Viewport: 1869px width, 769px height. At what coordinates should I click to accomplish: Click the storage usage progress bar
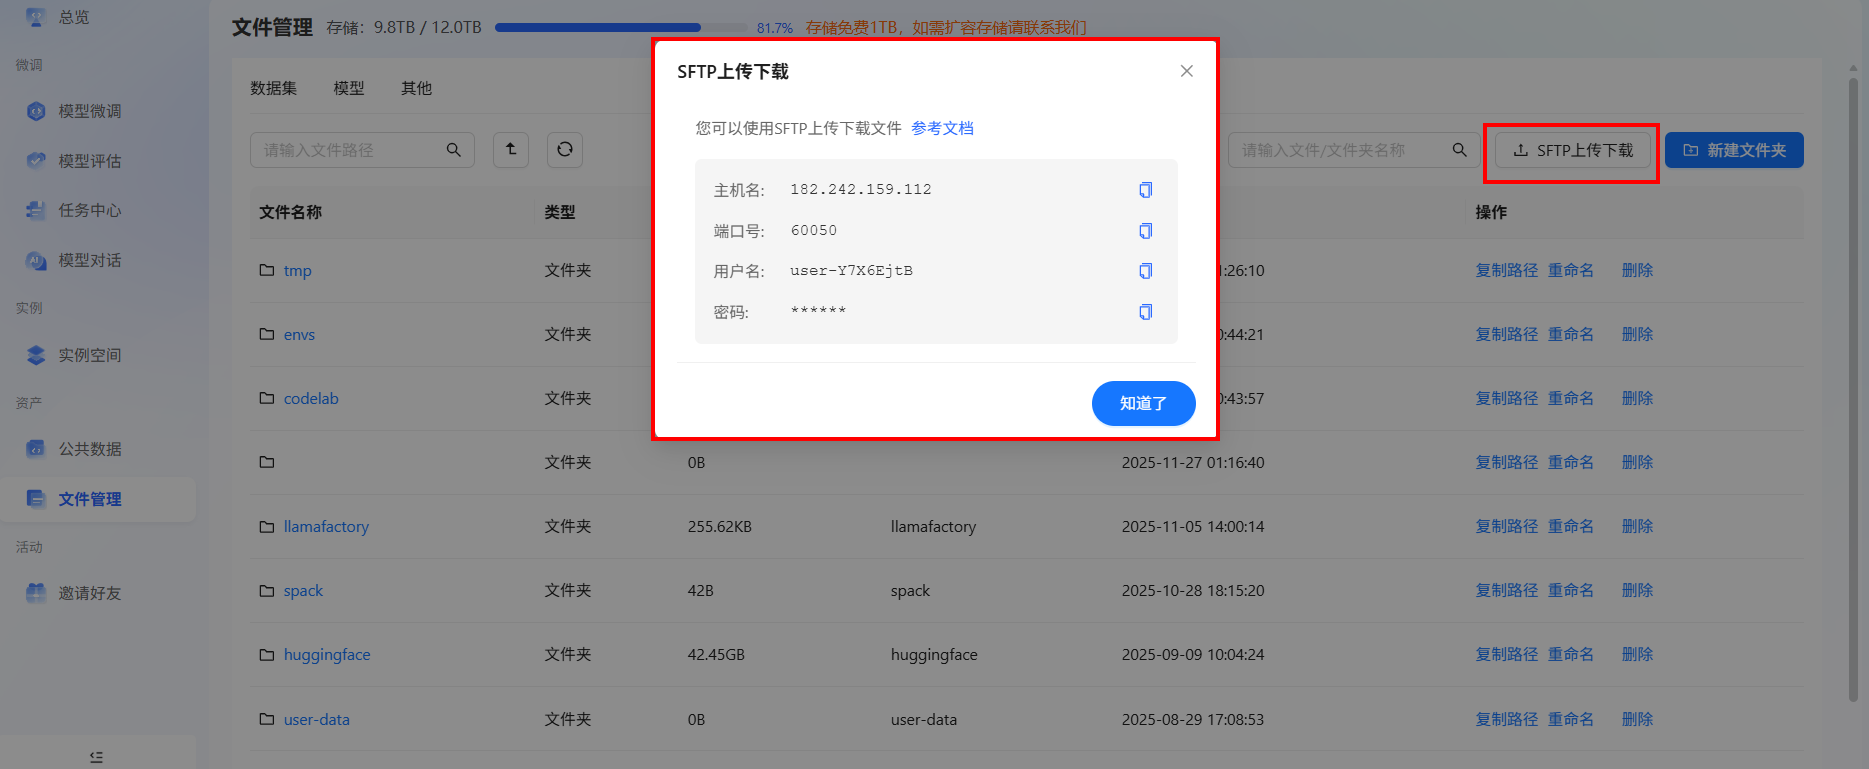(x=621, y=28)
